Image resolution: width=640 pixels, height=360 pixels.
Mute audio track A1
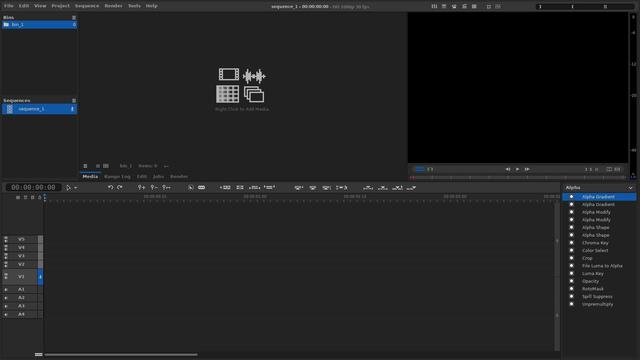click(6, 289)
